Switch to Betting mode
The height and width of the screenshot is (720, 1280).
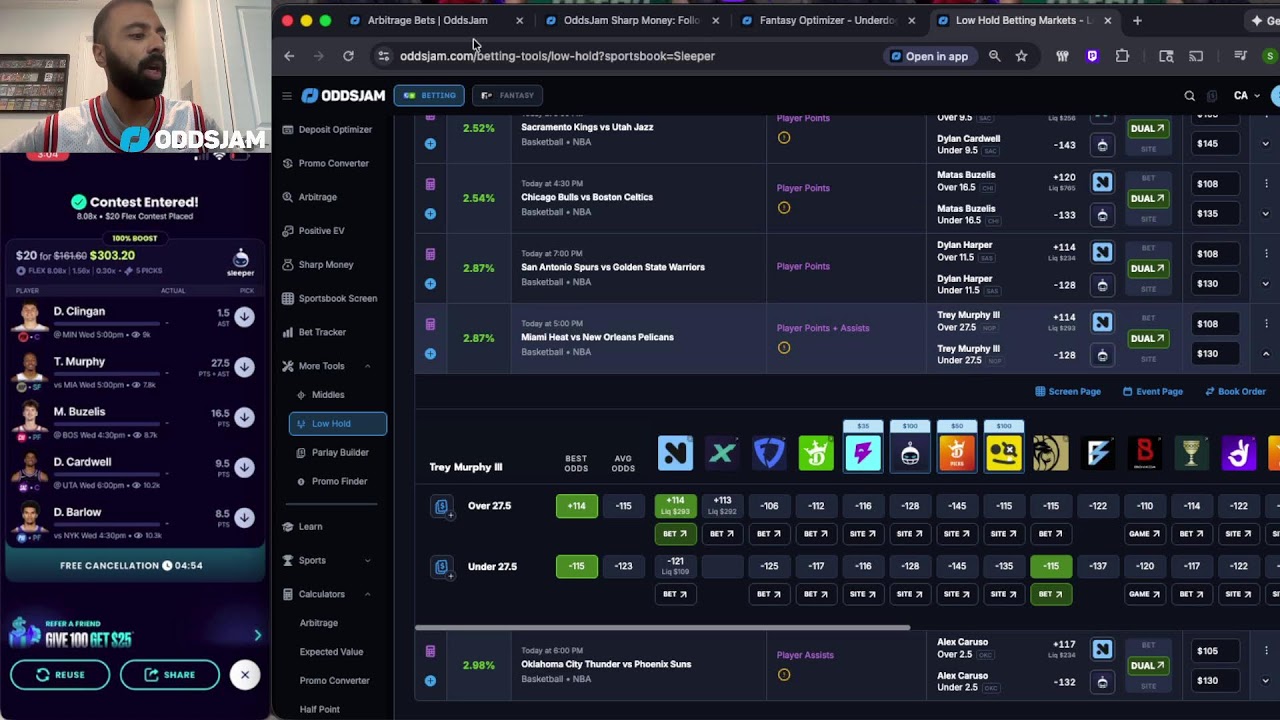click(430, 95)
